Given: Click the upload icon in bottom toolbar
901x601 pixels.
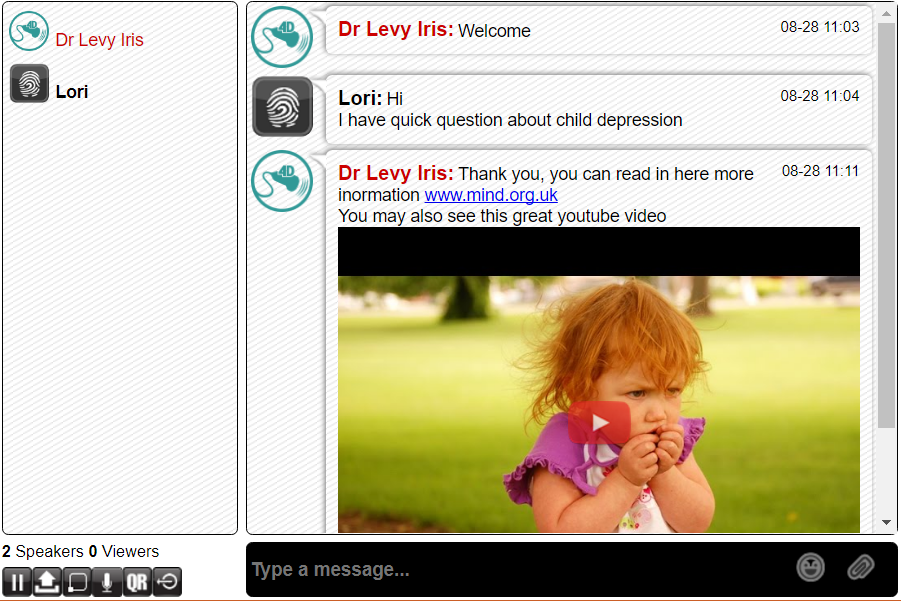Looking at the screenshot, I should point(47,582).
